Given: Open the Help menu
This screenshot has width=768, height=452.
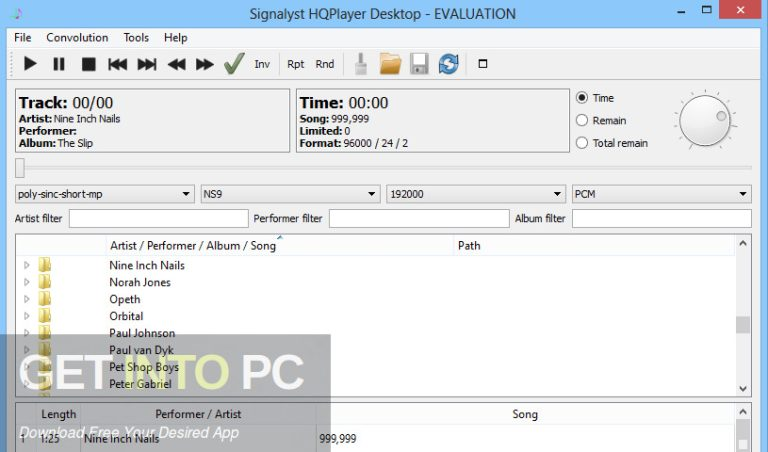Looking at the screenshot, I should [175, 38].
